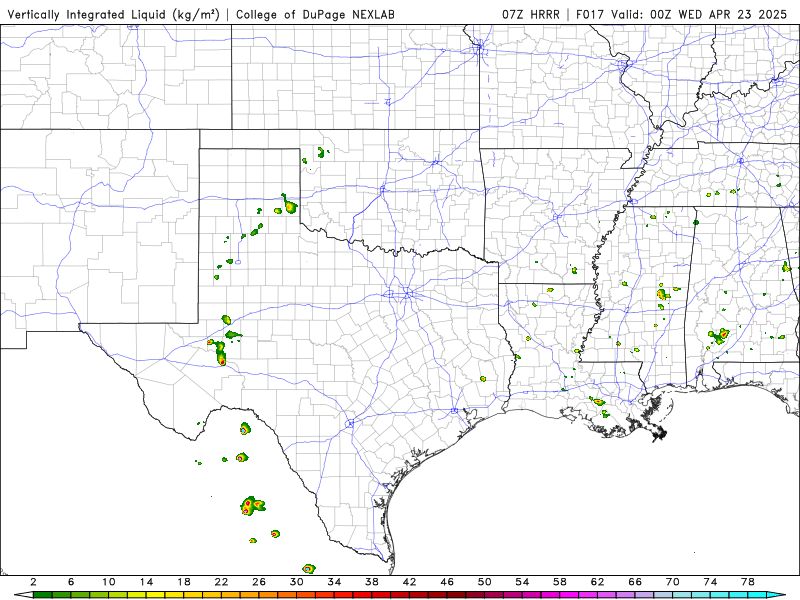Click the "College of DuPage NEXLAB" label
The width and height of the screenshot is (800, 600).
click(315, 14)
